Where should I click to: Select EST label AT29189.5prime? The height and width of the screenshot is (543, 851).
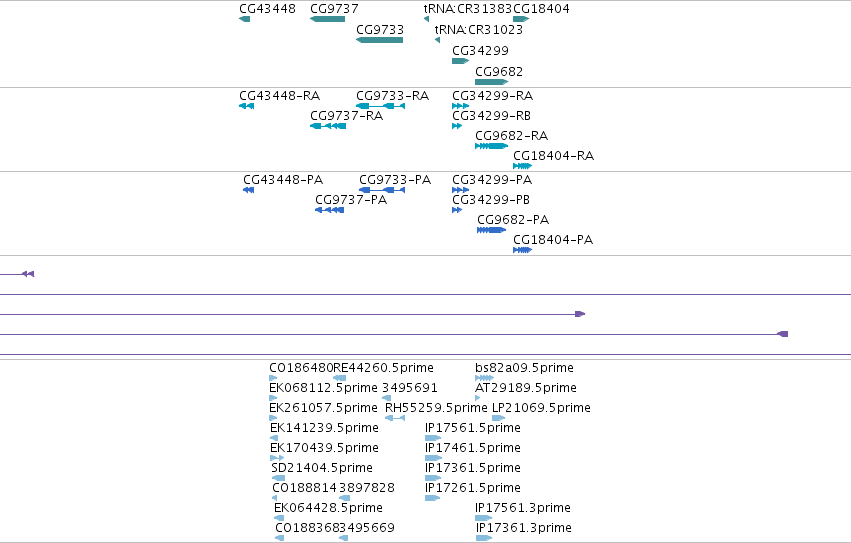[x=526, y=388]
